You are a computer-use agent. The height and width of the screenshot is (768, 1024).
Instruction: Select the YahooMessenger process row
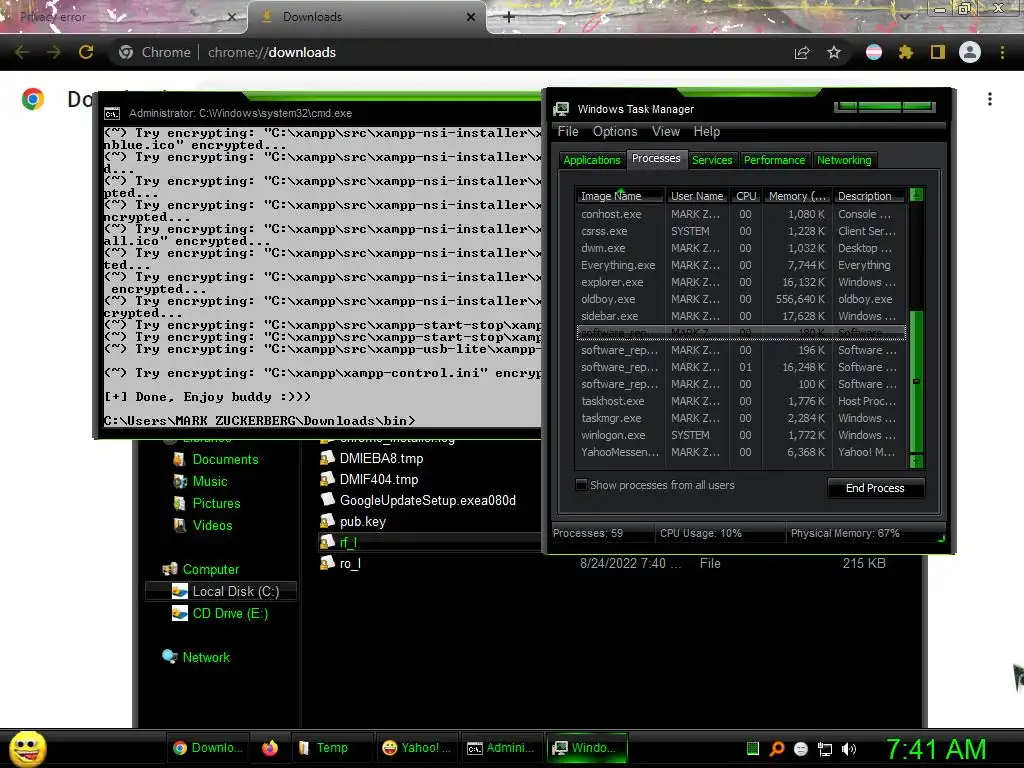(741, 452)
